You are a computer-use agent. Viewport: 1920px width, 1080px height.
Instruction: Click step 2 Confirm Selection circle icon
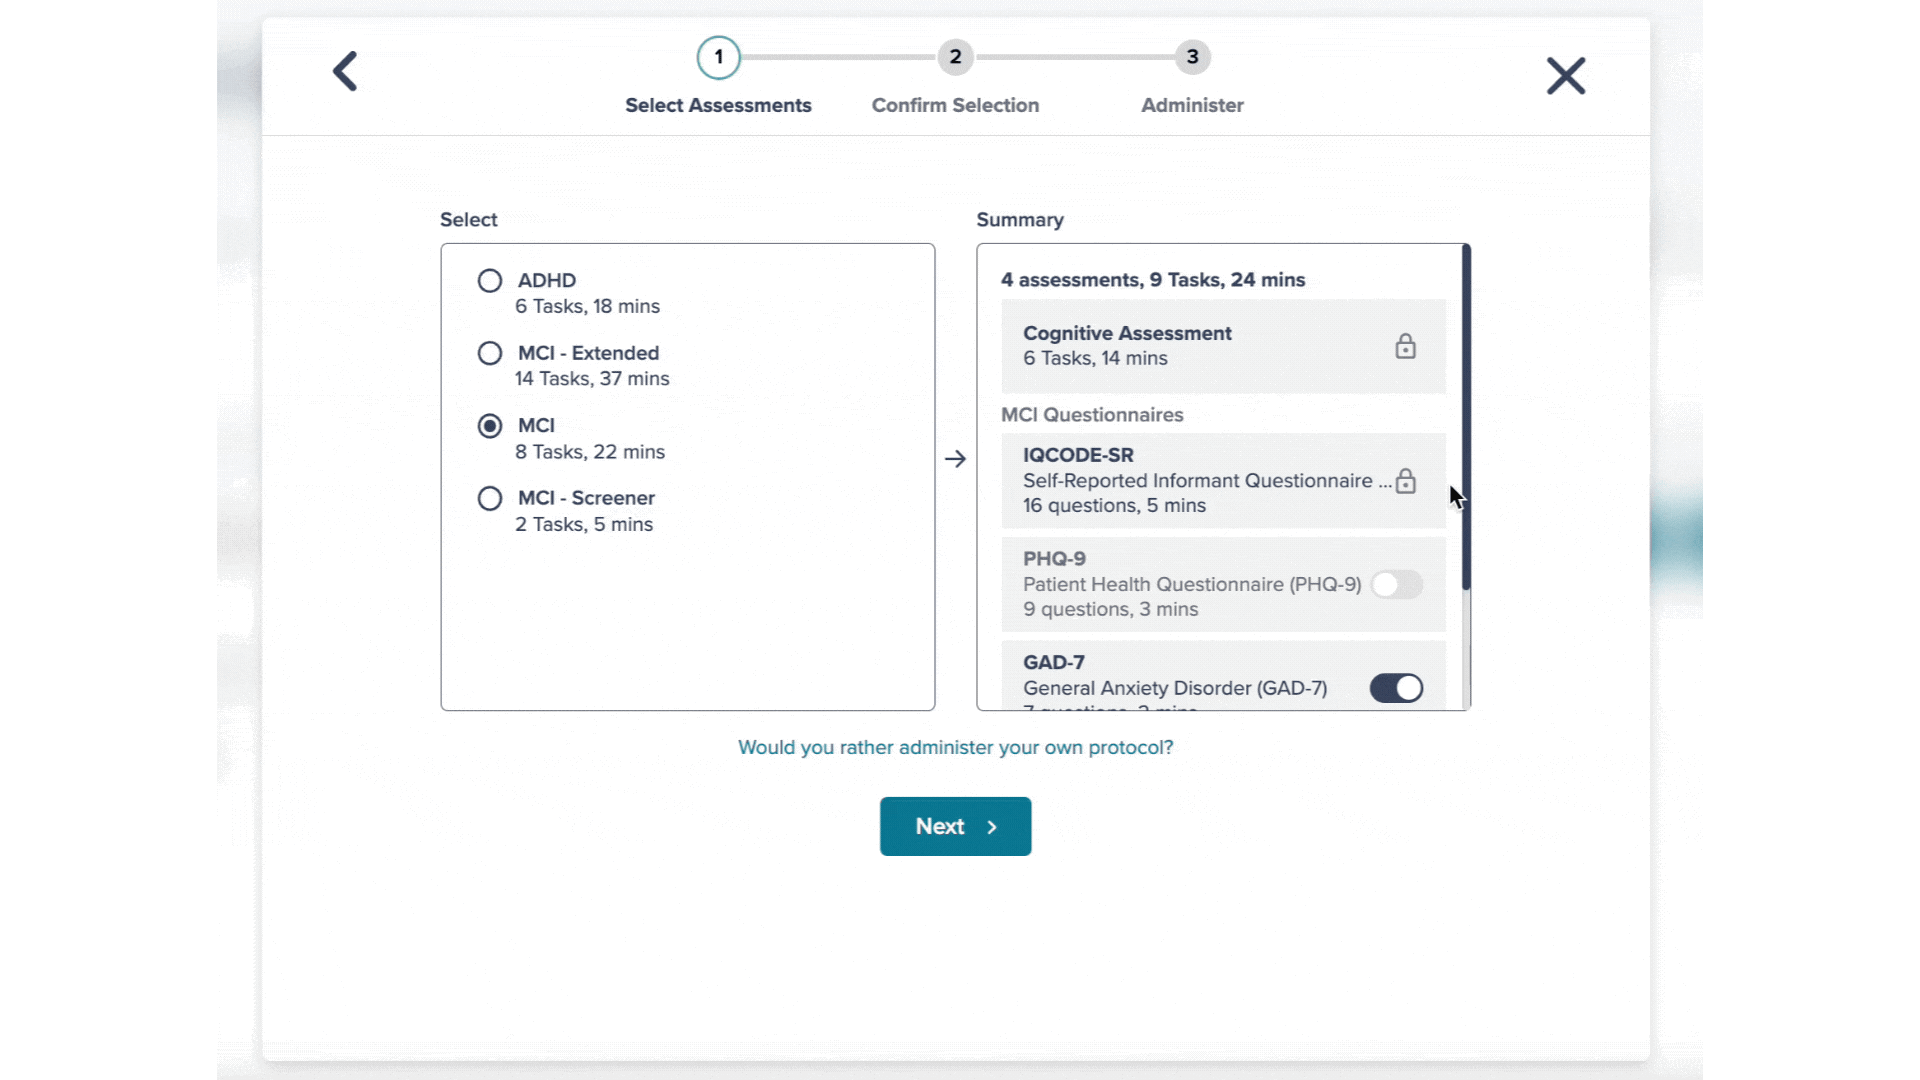click(x=955, y=55)
